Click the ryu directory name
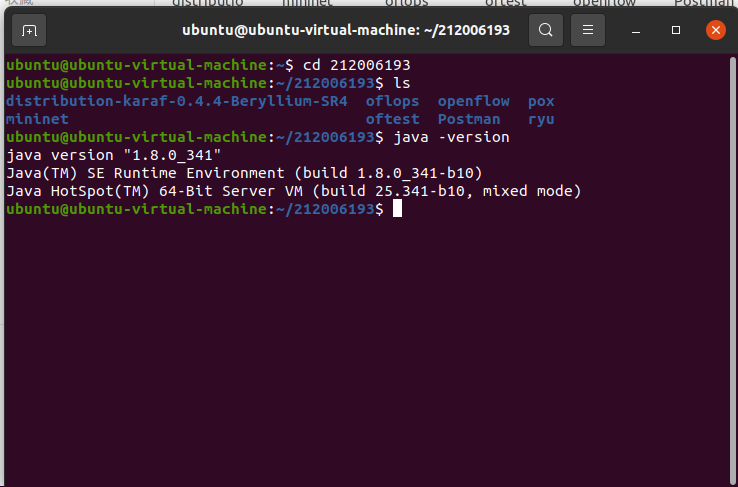The height and width of the screenshot is (487, 738). pyautogui.click(x=541, y=120)
